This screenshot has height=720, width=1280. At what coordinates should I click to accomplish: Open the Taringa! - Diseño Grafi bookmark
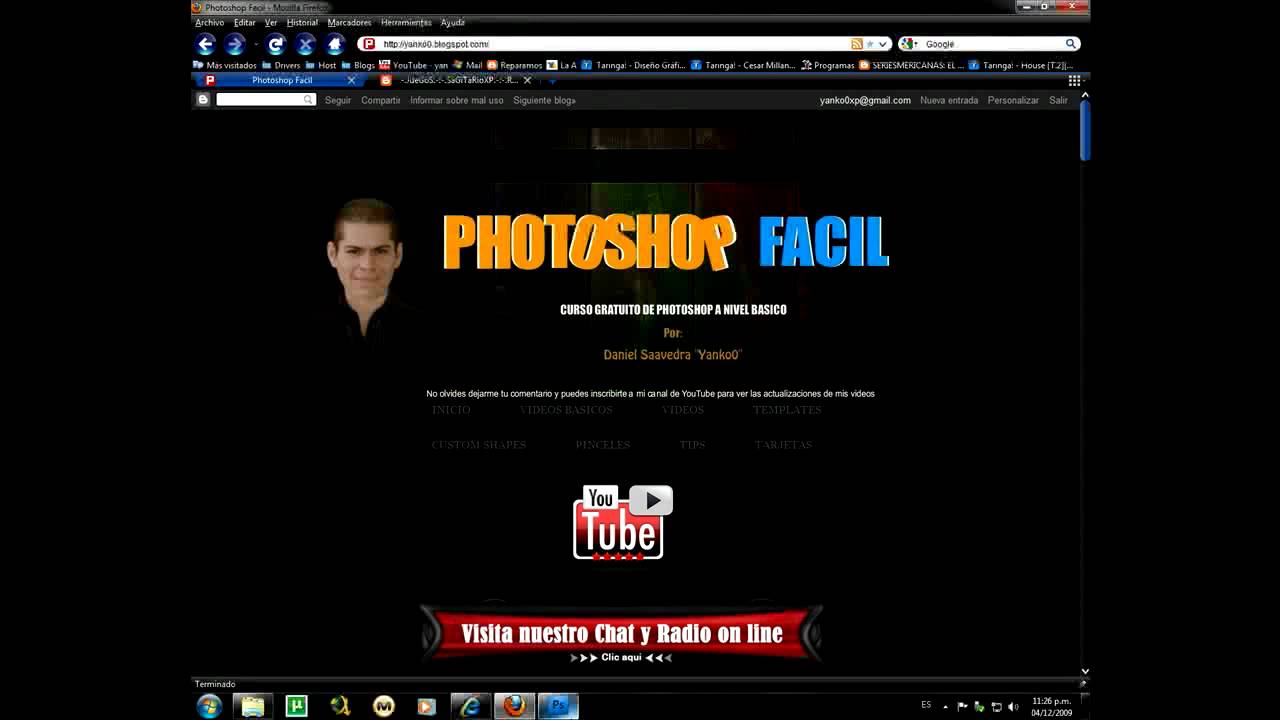point(634,65)
